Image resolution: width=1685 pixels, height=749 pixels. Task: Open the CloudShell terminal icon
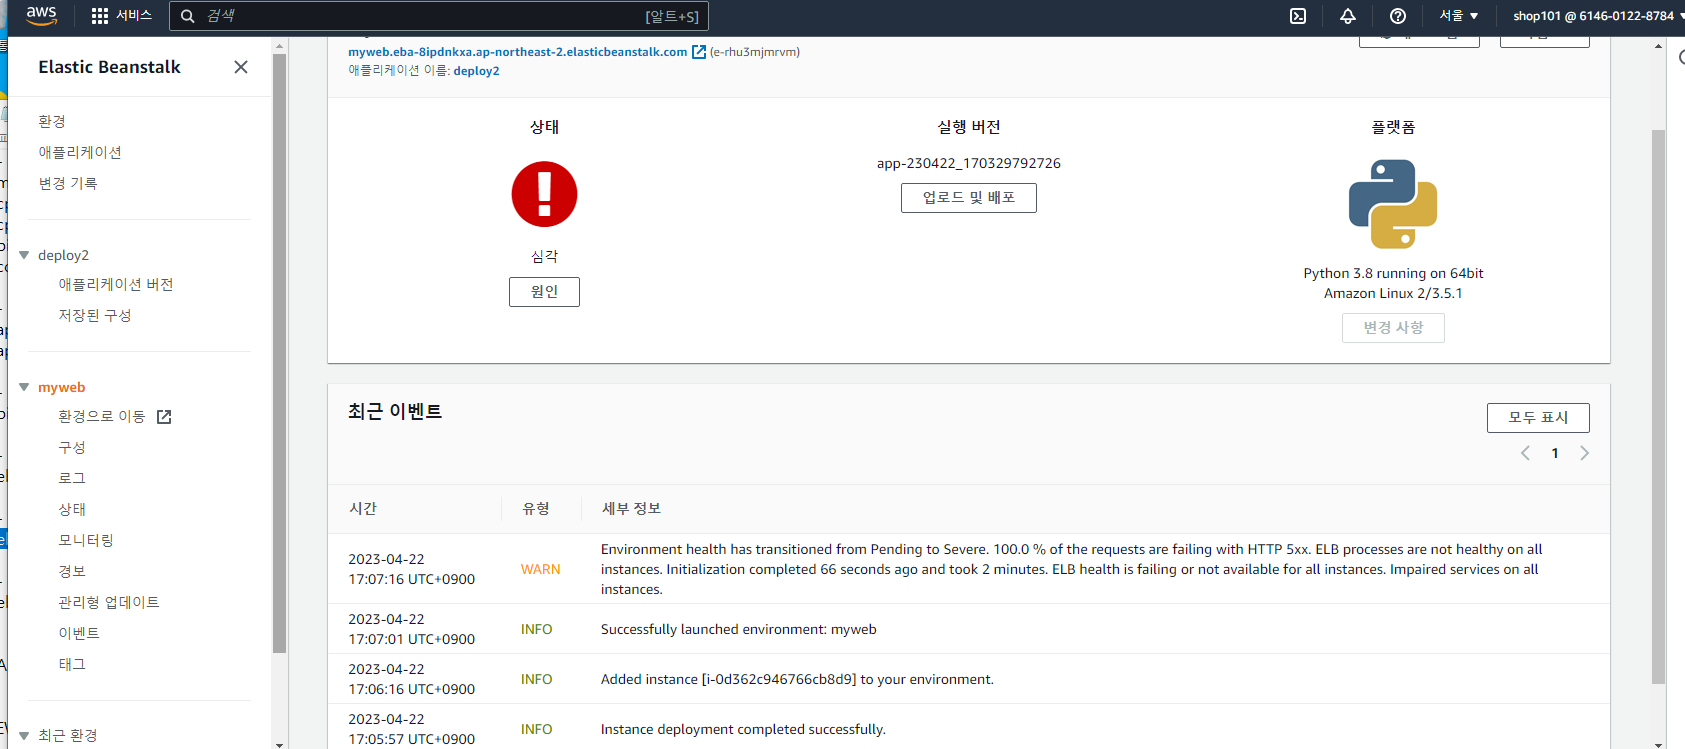[1298, 16]
